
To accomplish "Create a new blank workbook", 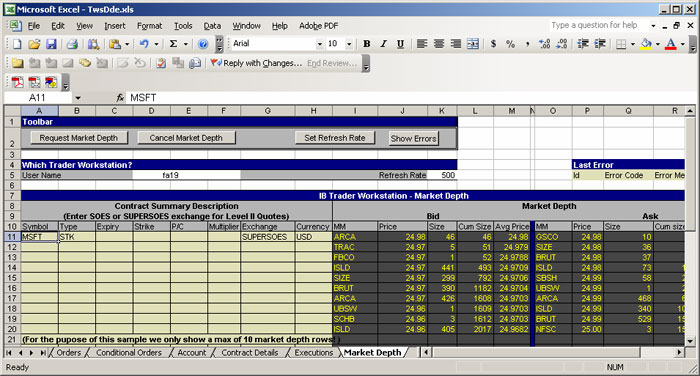I will tap(17, 44).
